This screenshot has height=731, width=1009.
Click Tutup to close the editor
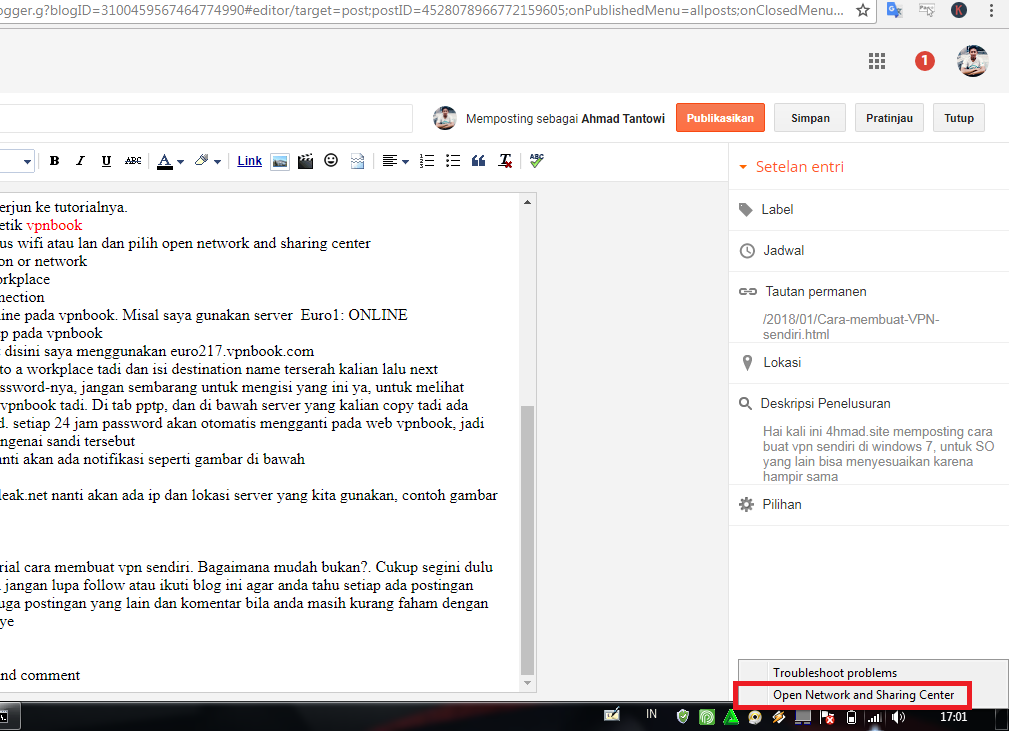pyautogui.click(x=959, y=118)
